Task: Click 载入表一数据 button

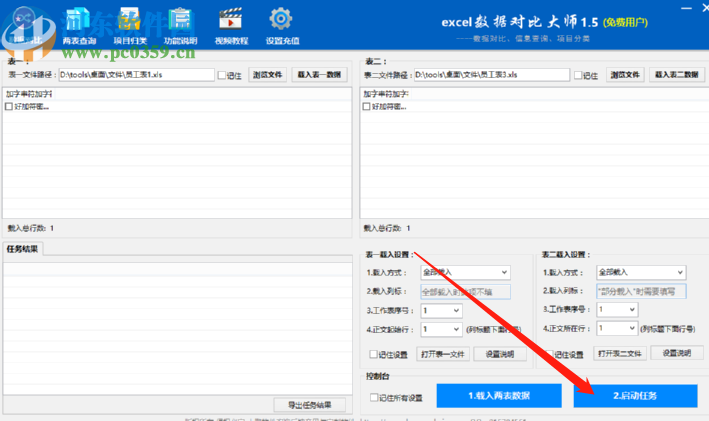Action: pos(319,75)
